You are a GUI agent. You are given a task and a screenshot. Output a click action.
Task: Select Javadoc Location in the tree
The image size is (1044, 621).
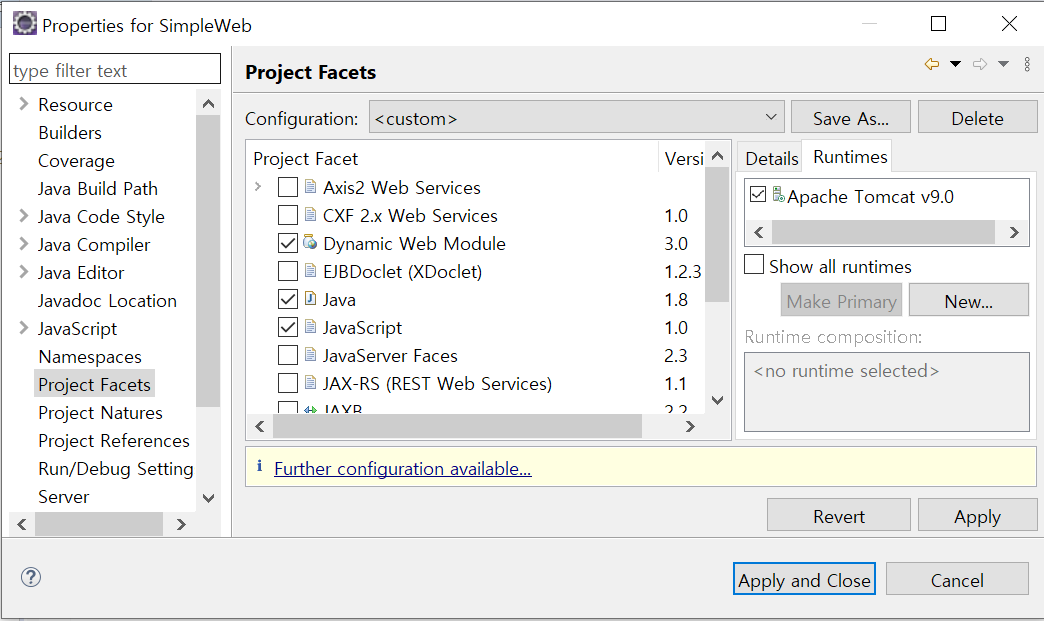(107, 300)
